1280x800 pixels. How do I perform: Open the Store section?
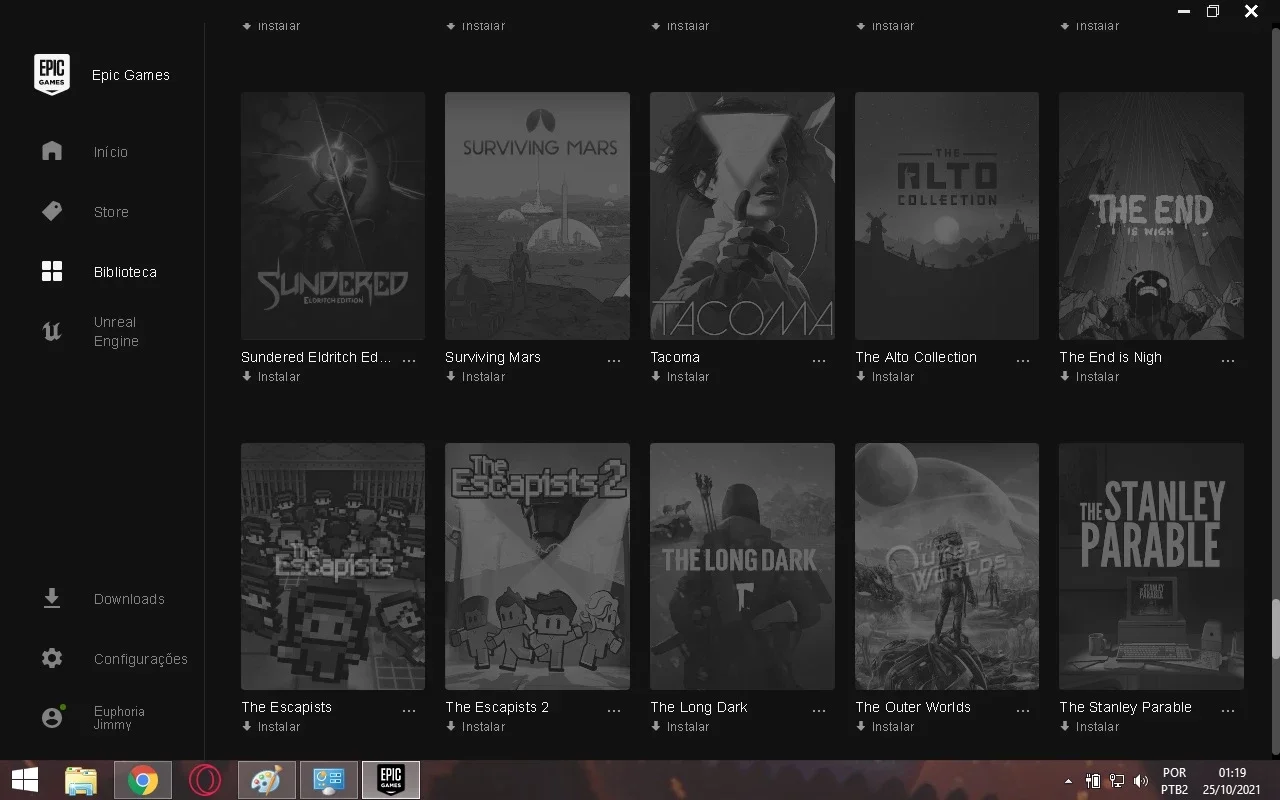(111, 212)
